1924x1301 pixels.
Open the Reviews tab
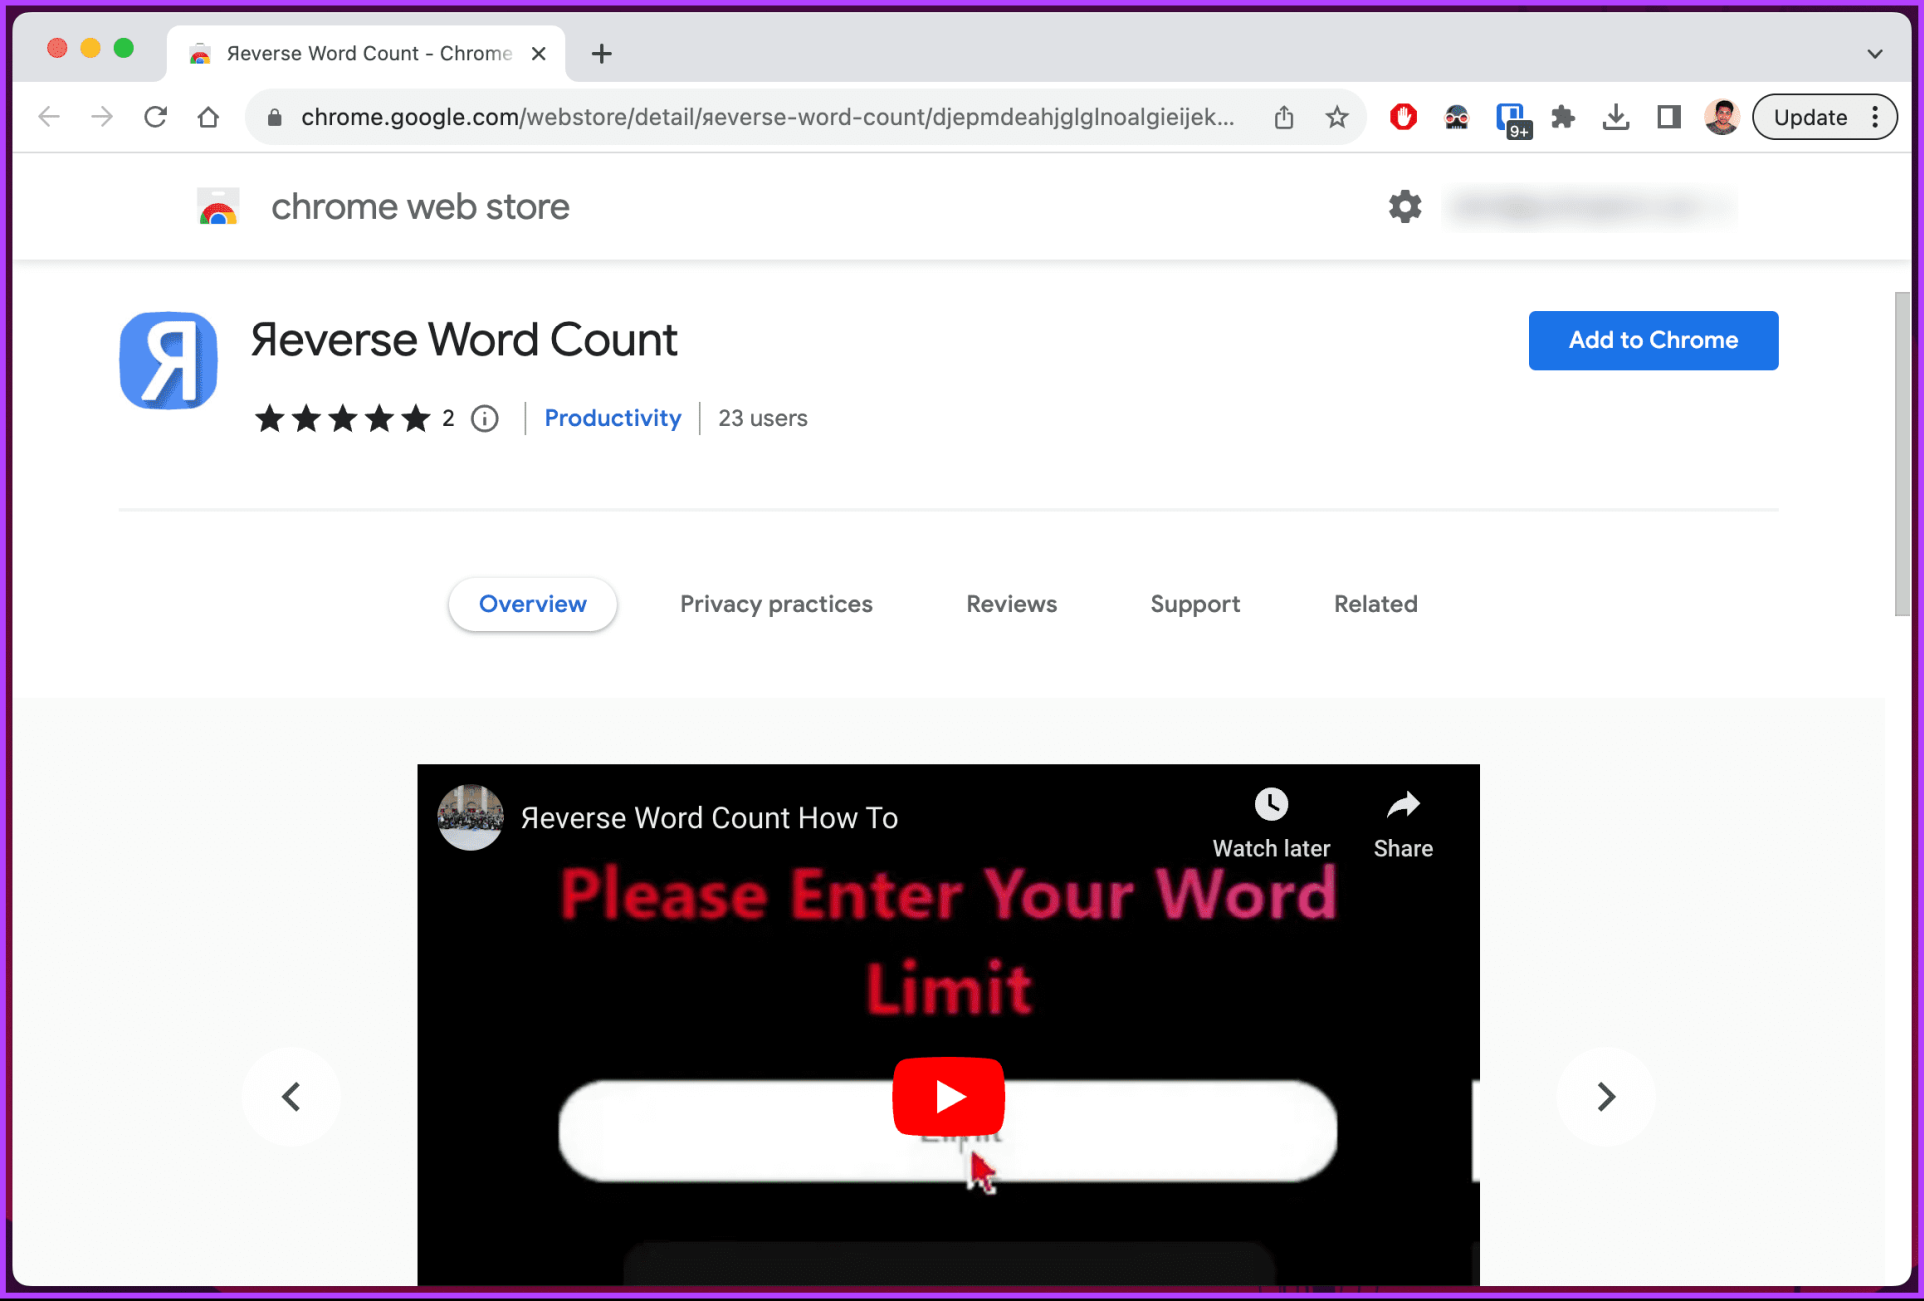click(1011, 604)
